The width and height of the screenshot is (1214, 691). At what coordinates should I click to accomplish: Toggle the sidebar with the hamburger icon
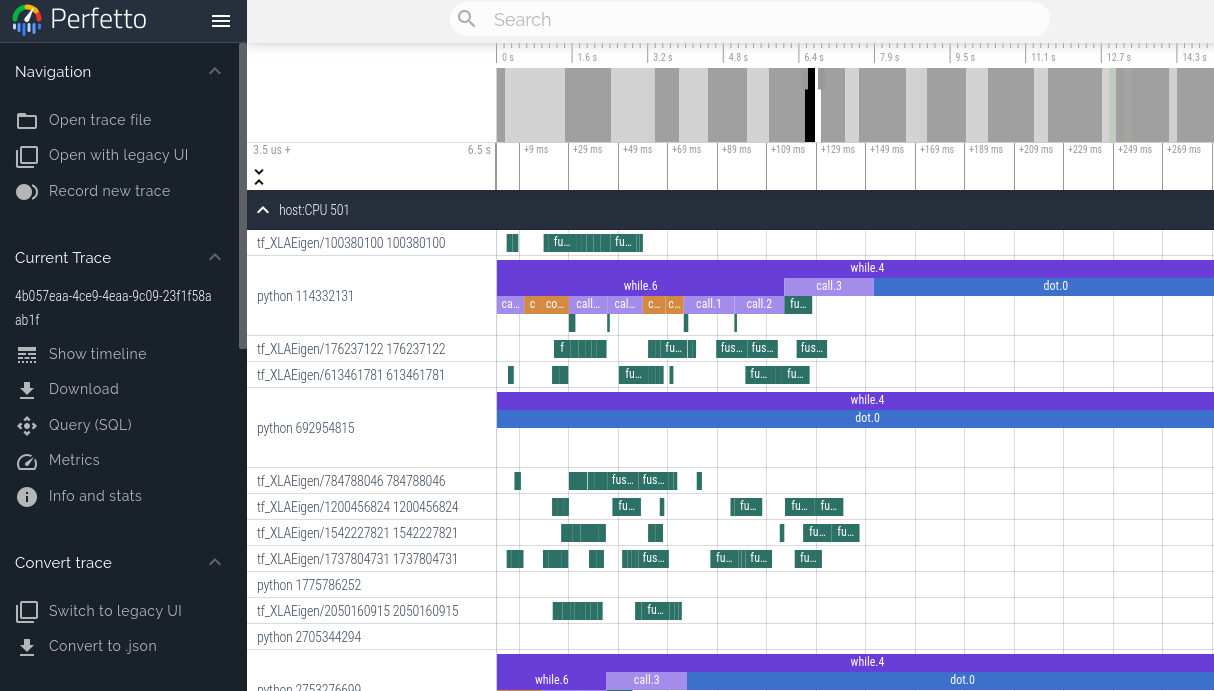point(221,21)
